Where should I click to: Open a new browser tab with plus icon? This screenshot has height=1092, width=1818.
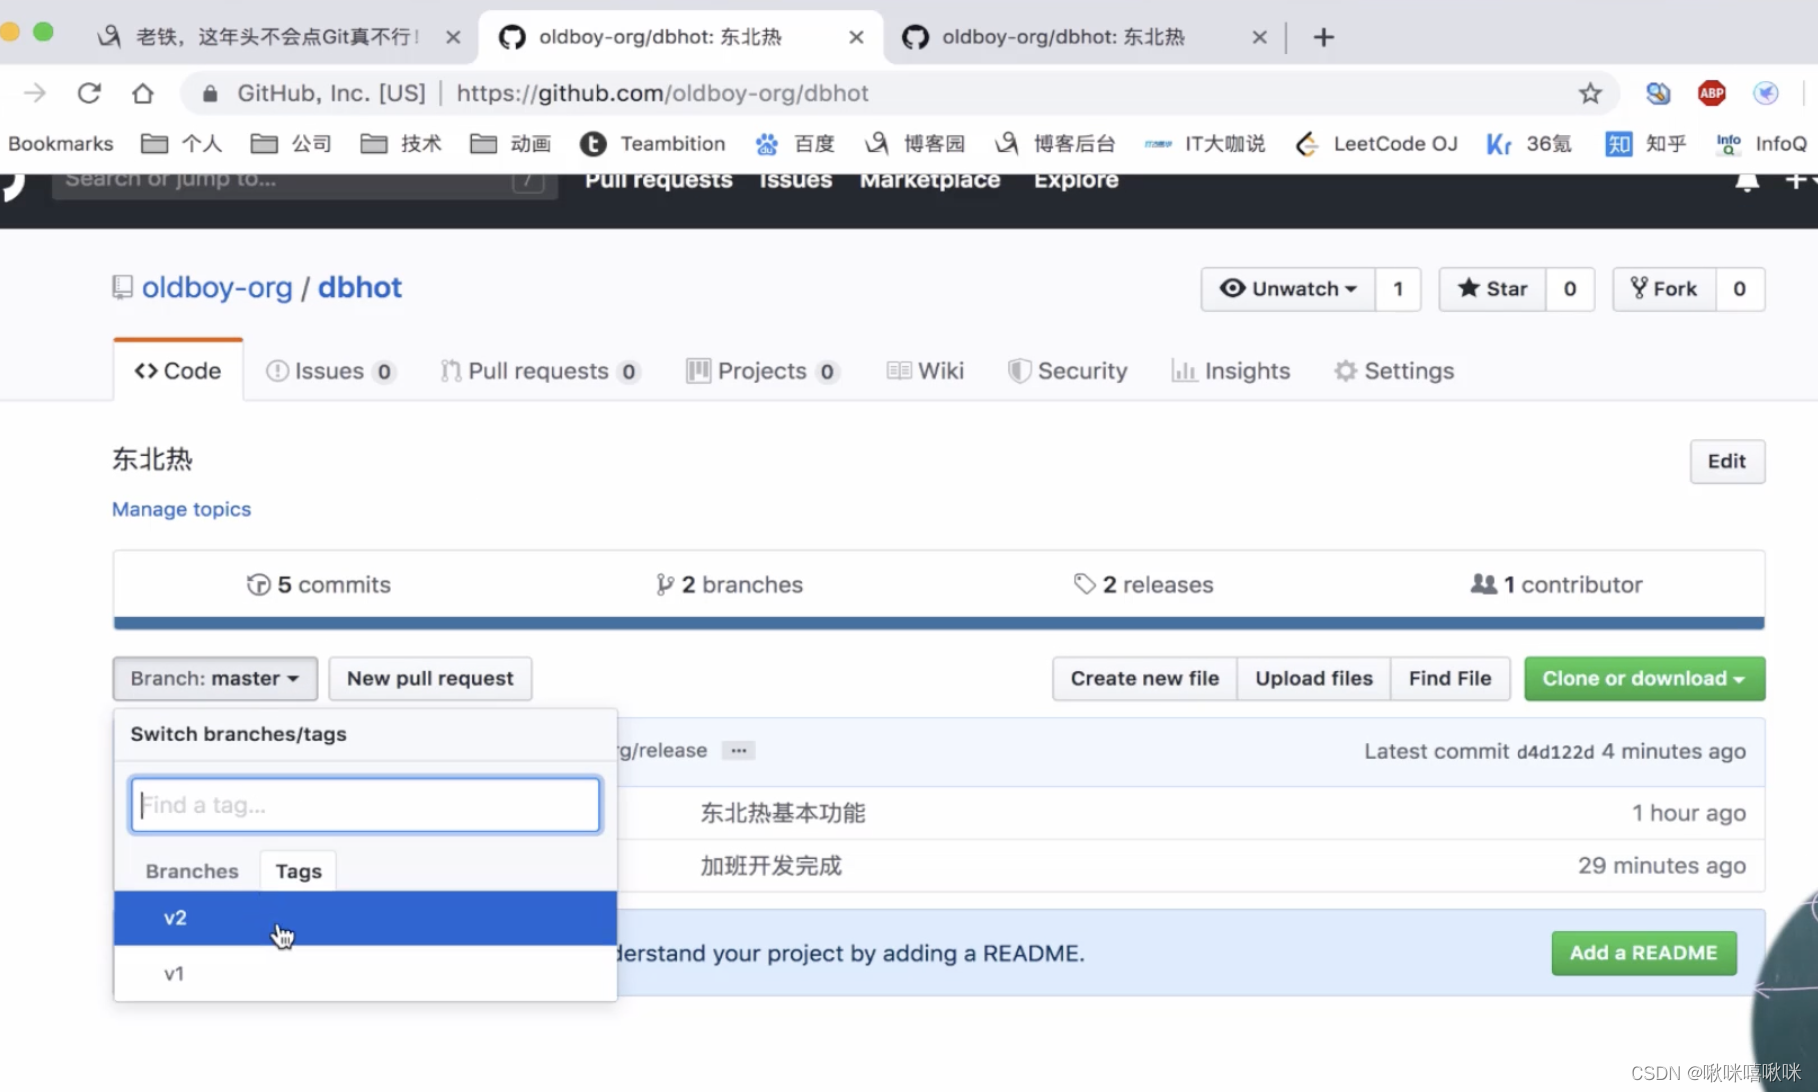(1323, 37)
